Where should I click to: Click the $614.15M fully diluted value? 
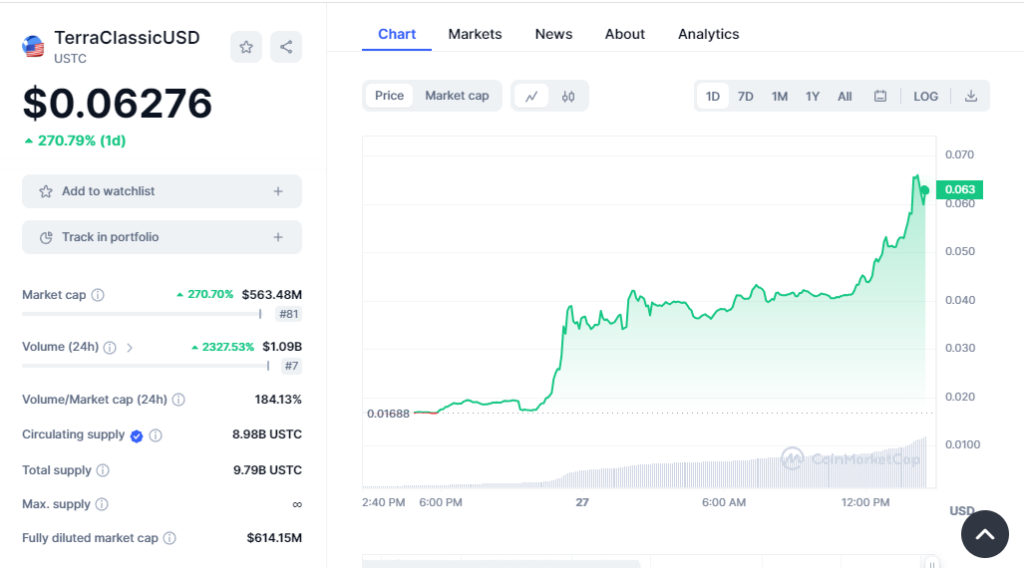274,538
